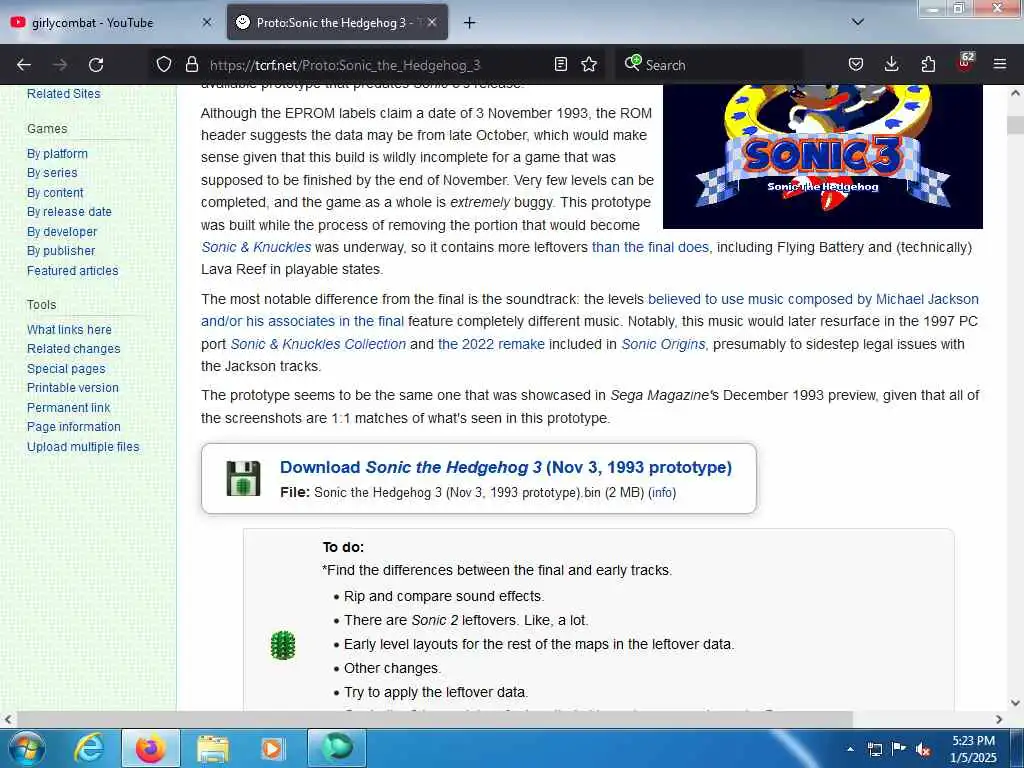Open the Sonic Origins link
Viewport: 1024px width, 768px height.
click(663, 344)
